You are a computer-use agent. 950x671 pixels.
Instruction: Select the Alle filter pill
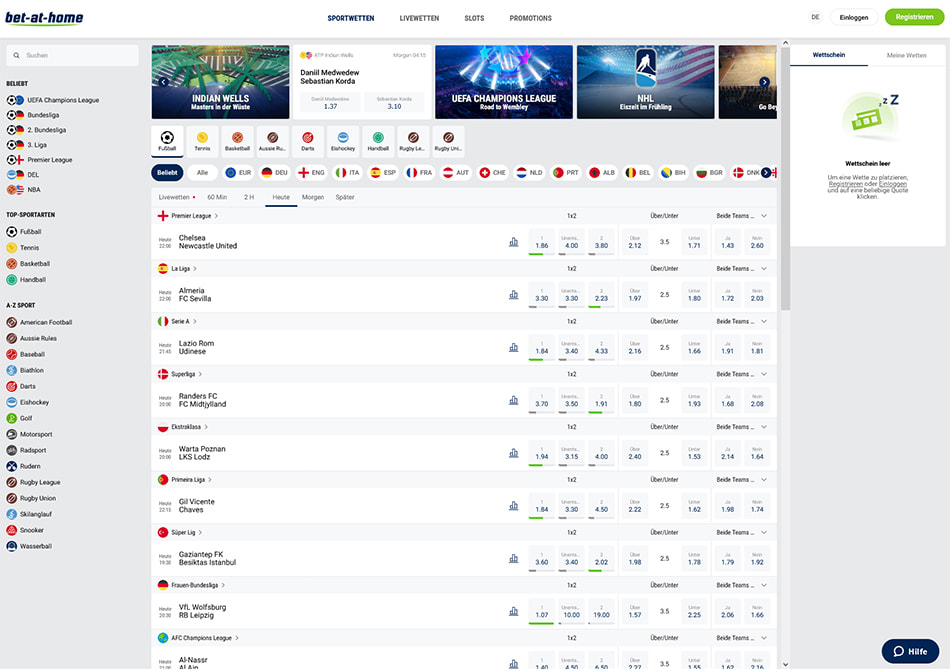202,173
